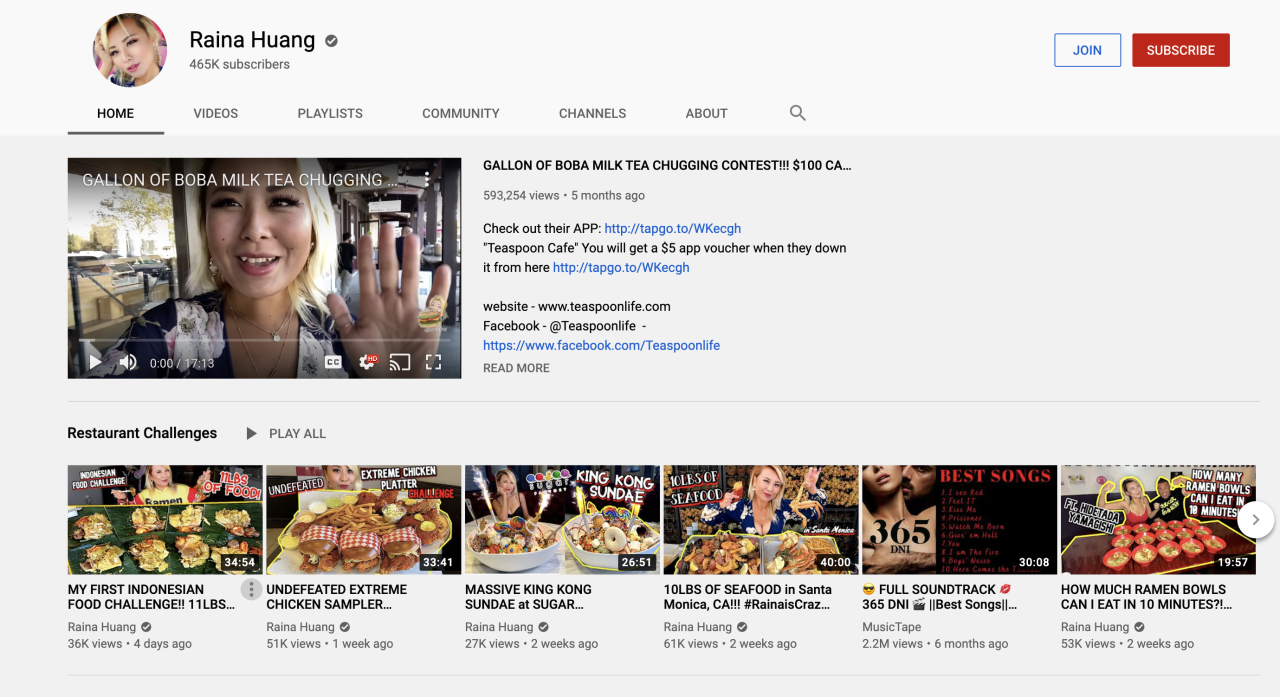Open UNDEFEATED EXTREME CHICKEN SAMPLER title
The height and width of the screenshot is (697, 1280).
[337, 597]
